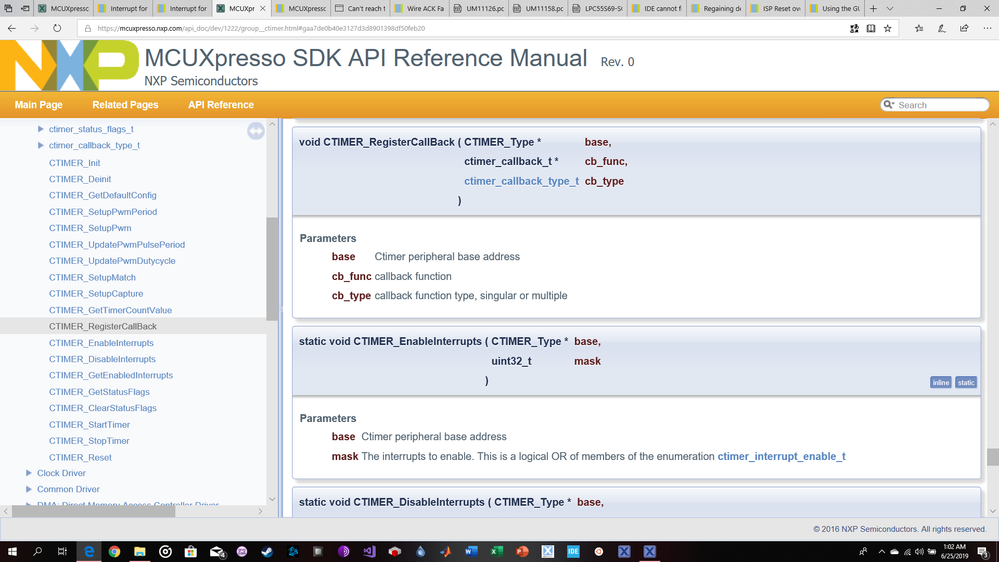Refresh the current page
Screen dimensions: 999x562
pos(57,28)
